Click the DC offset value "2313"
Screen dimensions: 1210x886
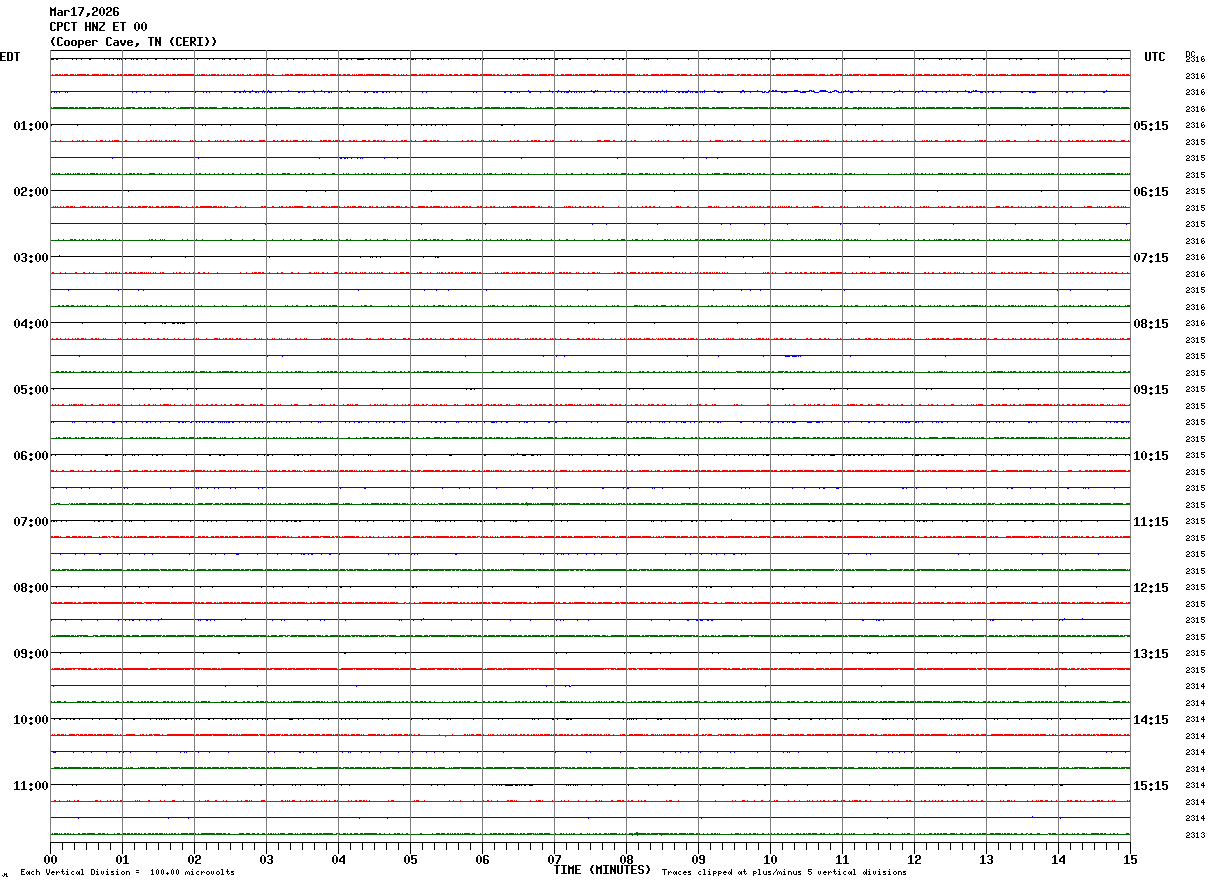tap(1194, 835)
